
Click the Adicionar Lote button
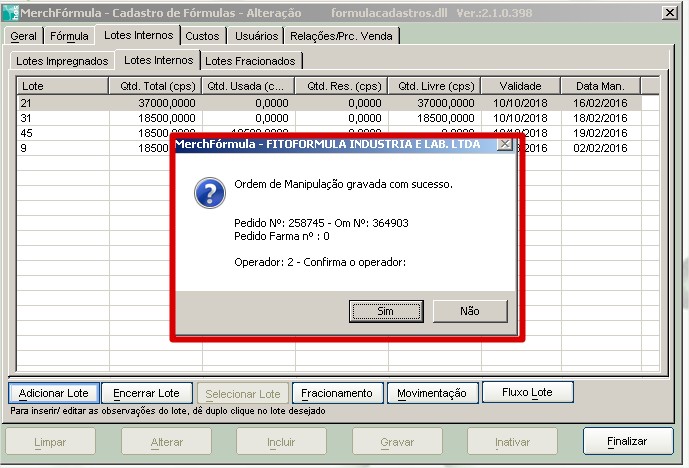pyautogui.click(x=54, y=393)
